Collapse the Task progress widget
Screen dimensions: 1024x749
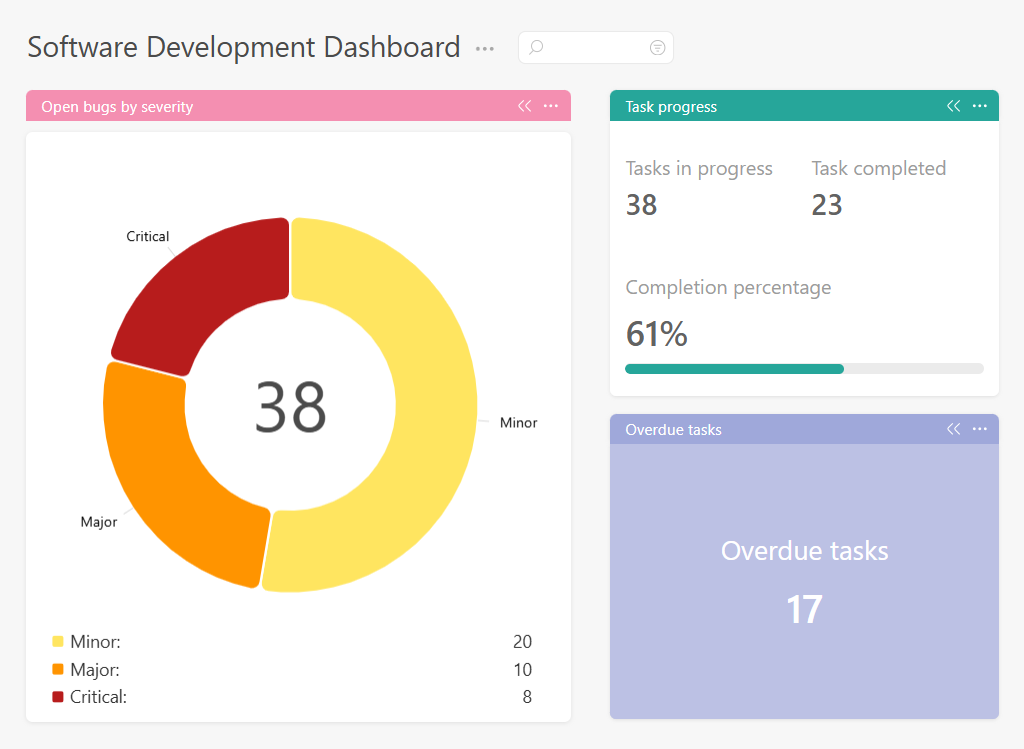(953, 106)
